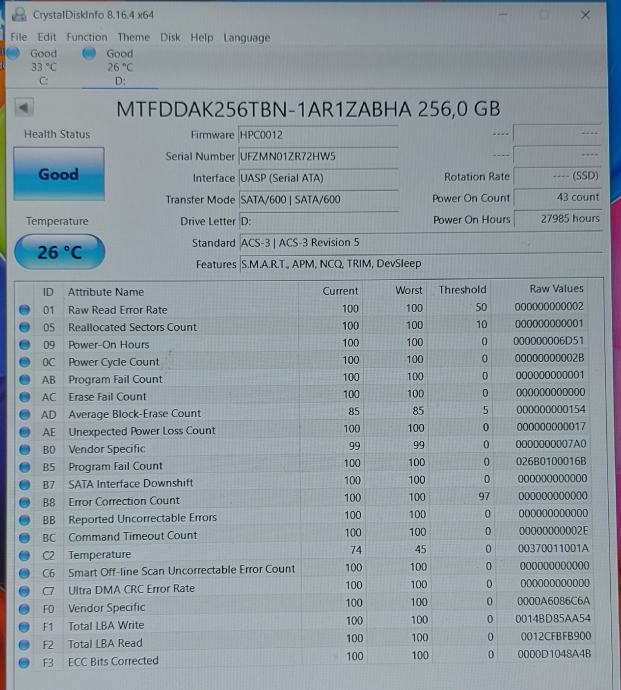Click the status dot for Power-On Hours
Image resolution: width=621 pixels, height=690 pixels.
tap(25, 345)
